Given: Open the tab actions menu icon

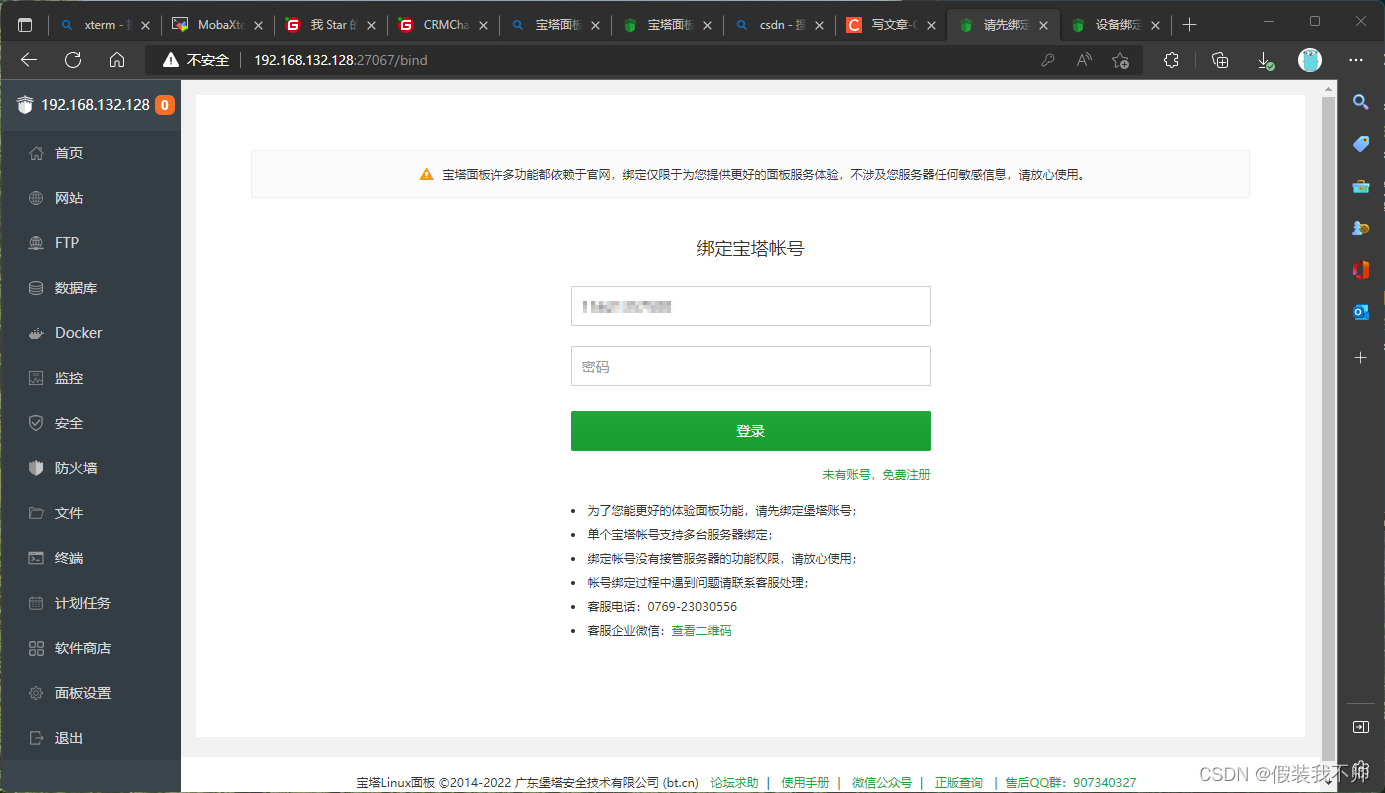Looking at the screenshot, I should pos(25,25).
